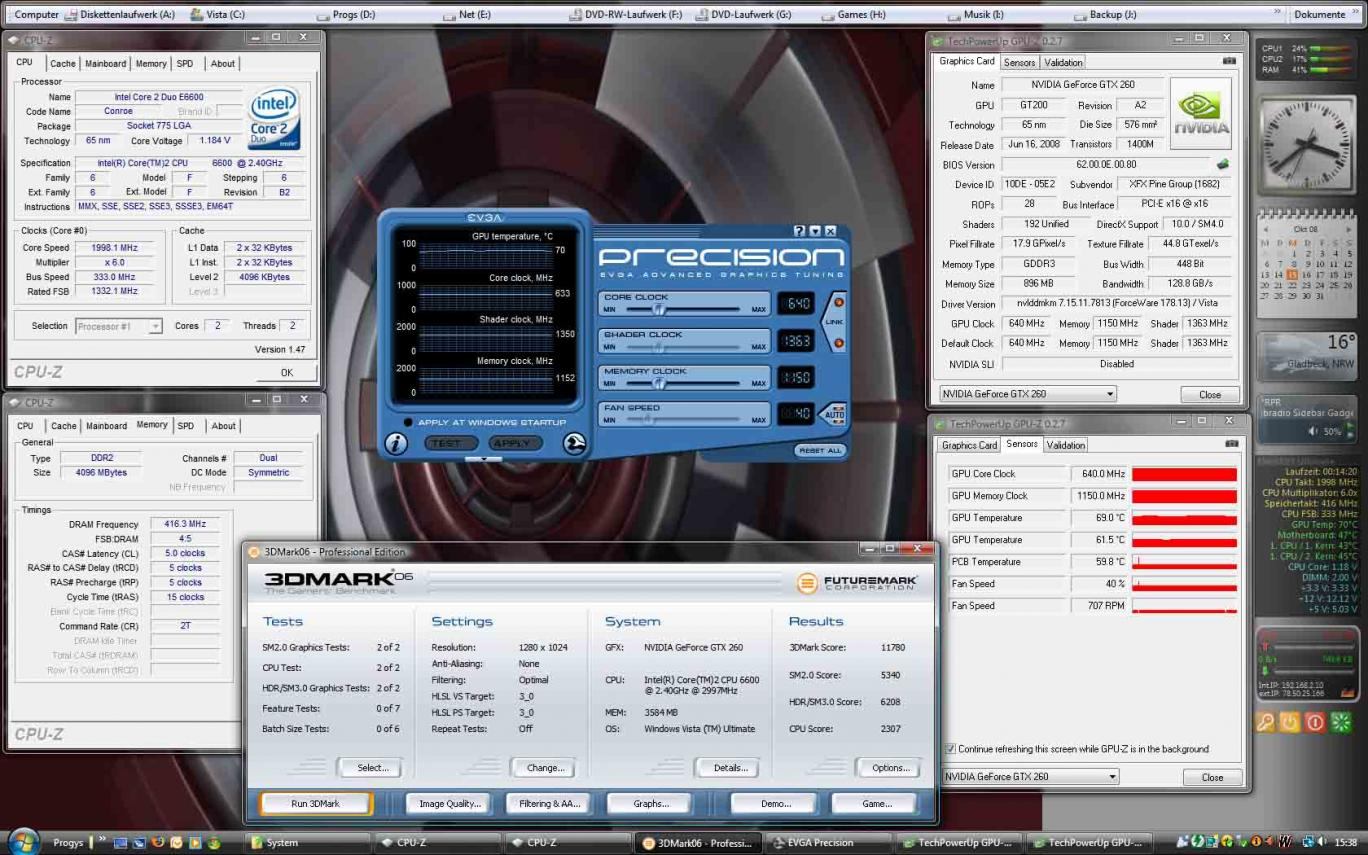Expand the Precision bottom drawer arrow

(x=484, y=460)
